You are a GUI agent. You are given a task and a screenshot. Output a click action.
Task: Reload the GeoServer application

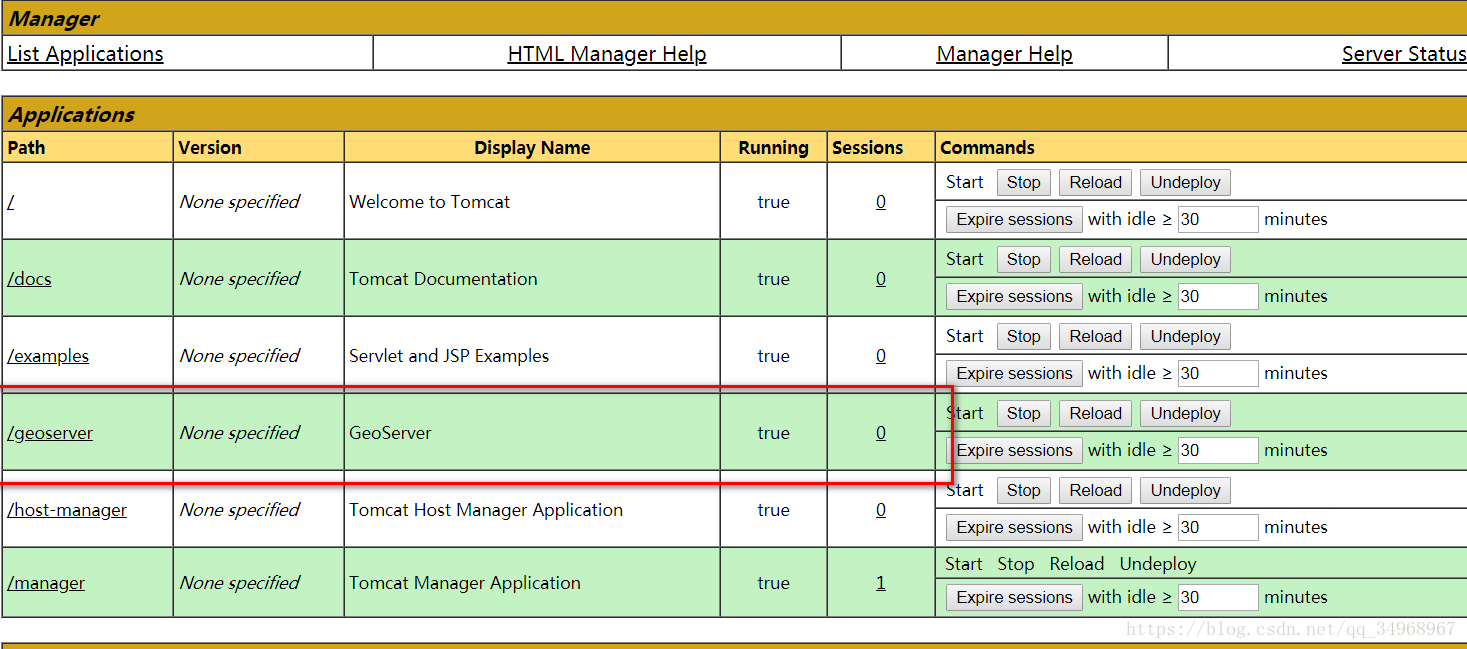click(1096, 413)
